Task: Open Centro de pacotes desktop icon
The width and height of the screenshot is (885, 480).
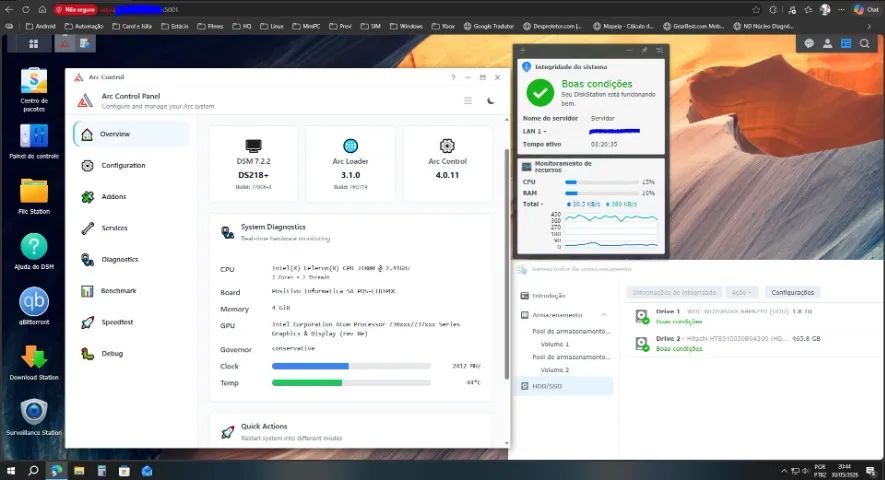Action: pos(34,89)
